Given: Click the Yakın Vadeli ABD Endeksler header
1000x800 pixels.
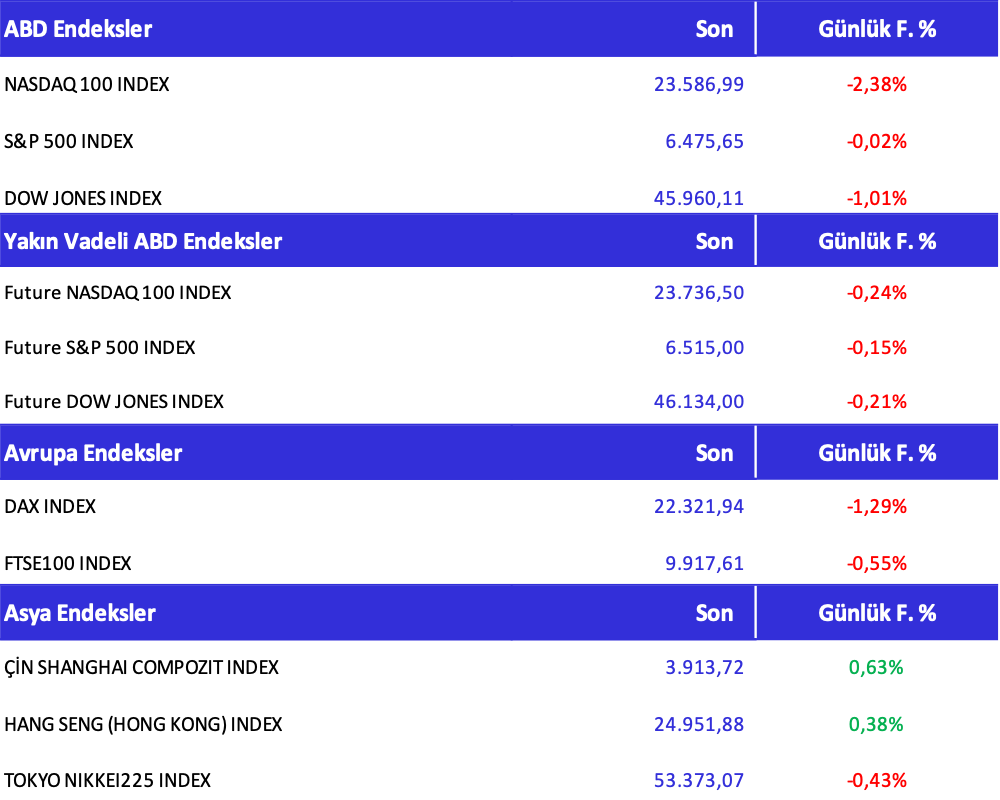Looking at the screenshot, I should [143, 241].
